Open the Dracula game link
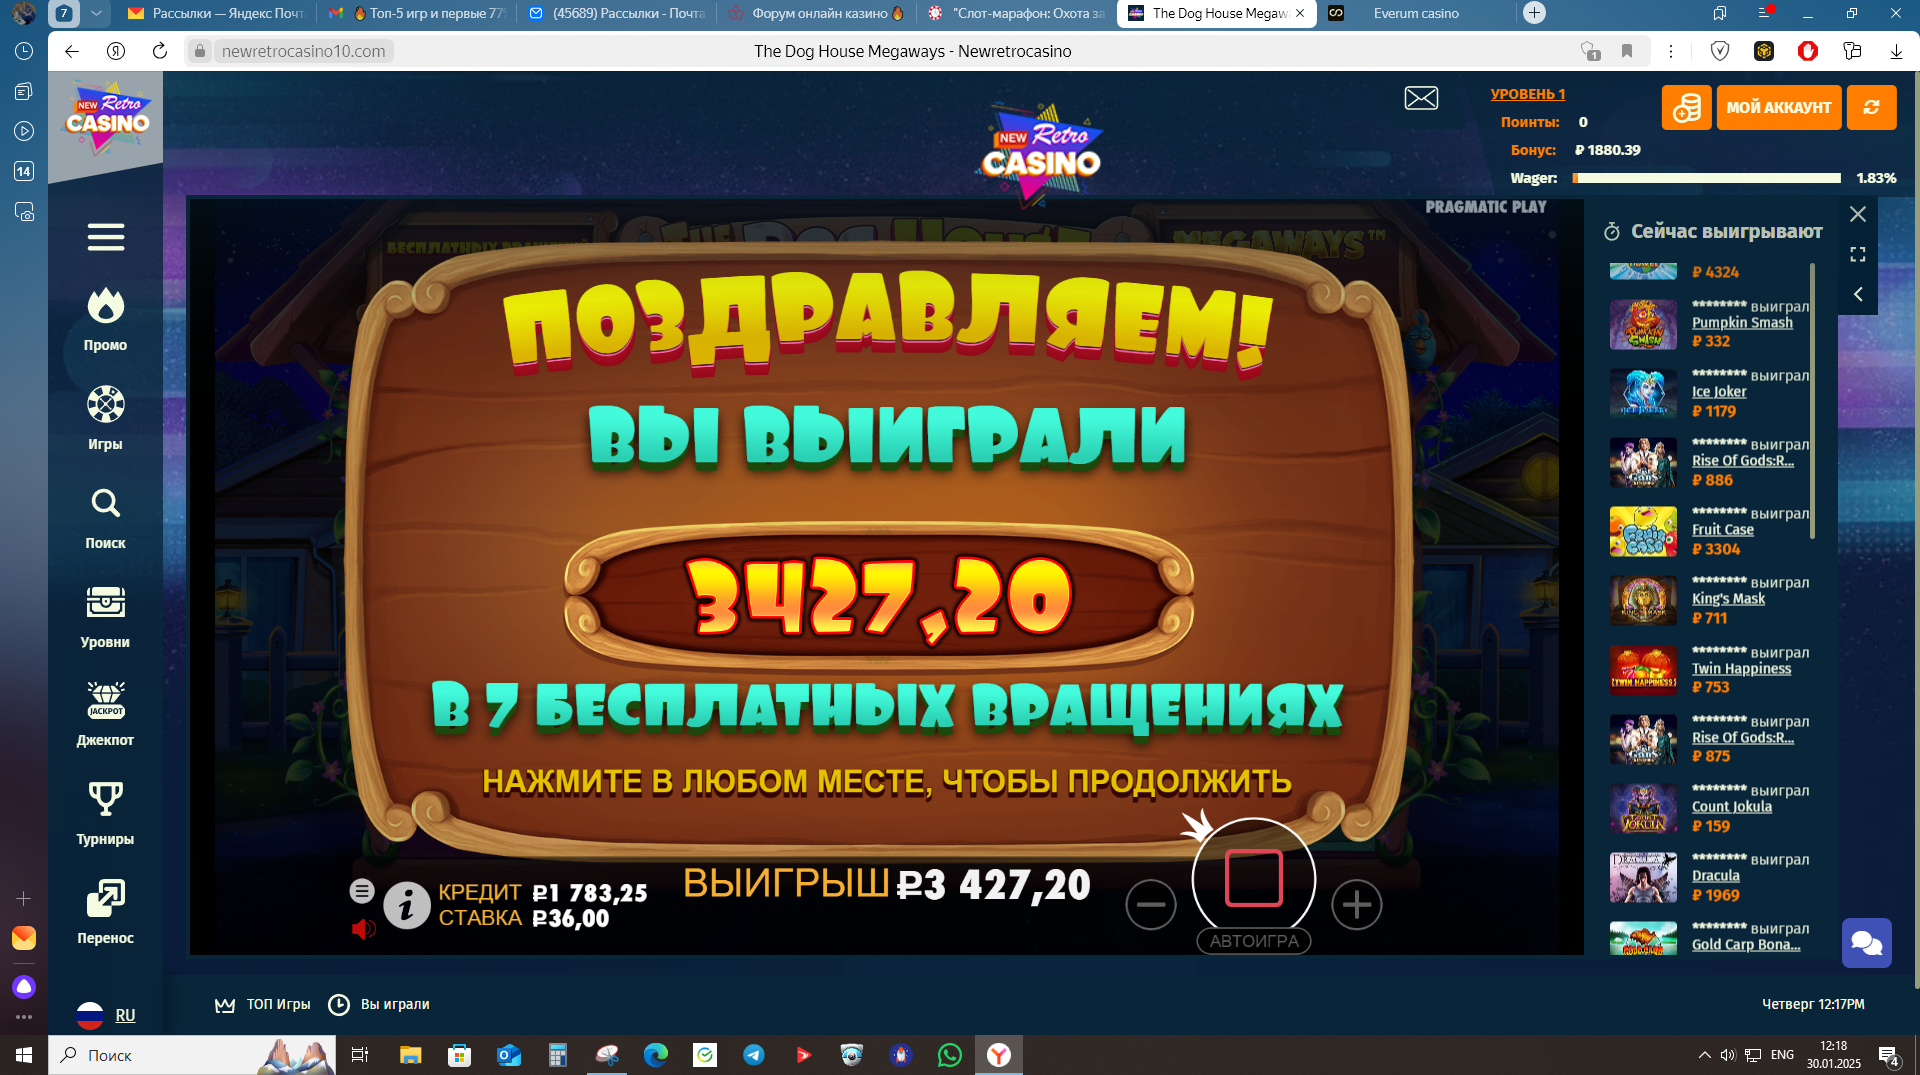This screenshot has height=1075, width=1920. [x=1716, y=875]
